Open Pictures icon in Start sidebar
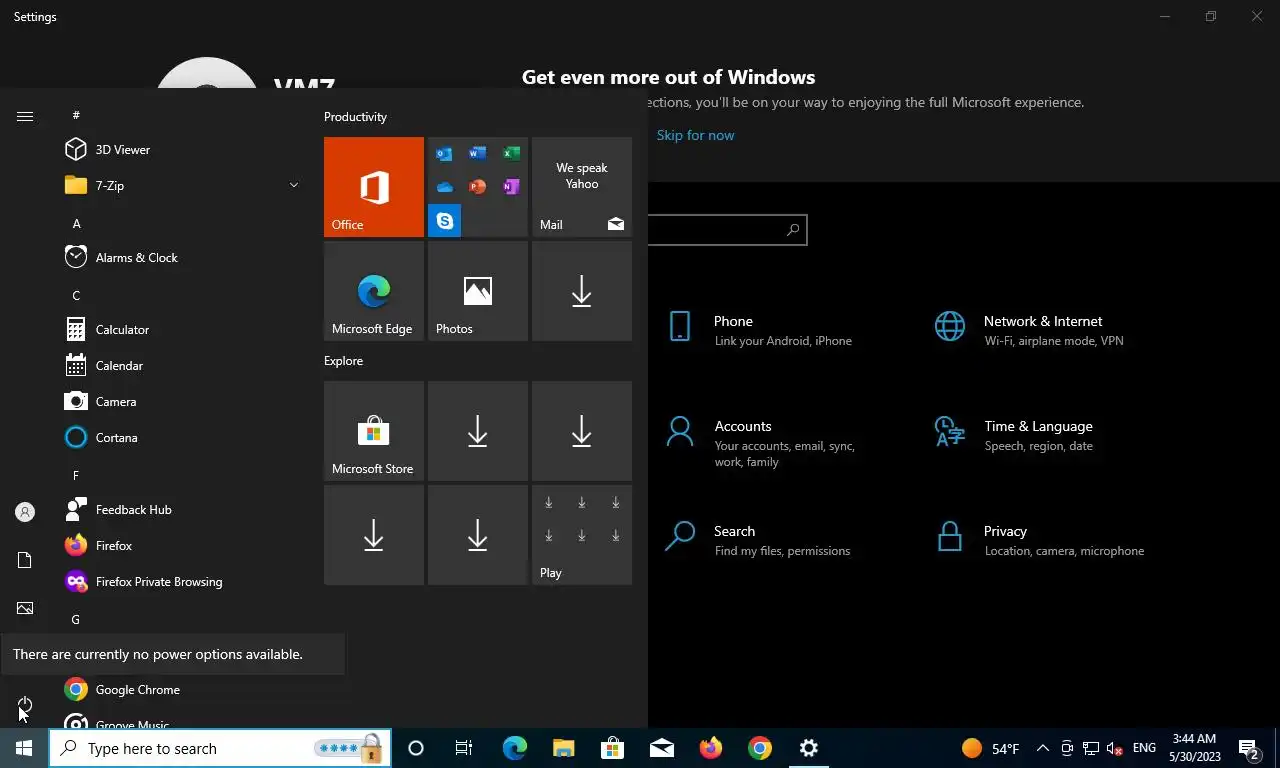1280x768 pixels. 25,608
